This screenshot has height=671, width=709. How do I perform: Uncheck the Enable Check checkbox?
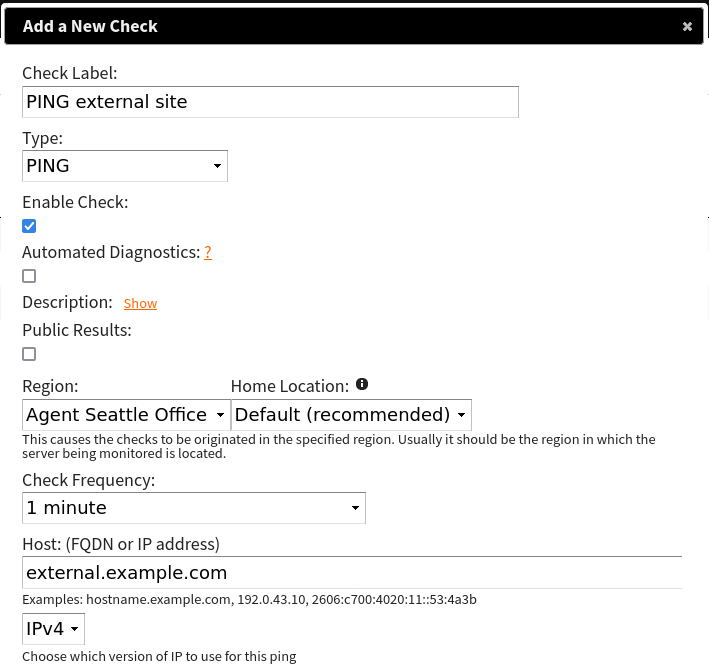tap(29, 226)
